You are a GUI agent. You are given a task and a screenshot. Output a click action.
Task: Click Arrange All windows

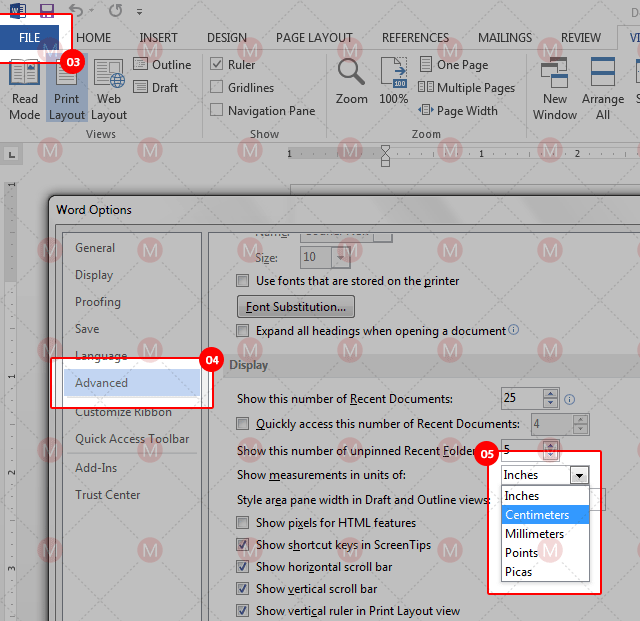[603, 89]
